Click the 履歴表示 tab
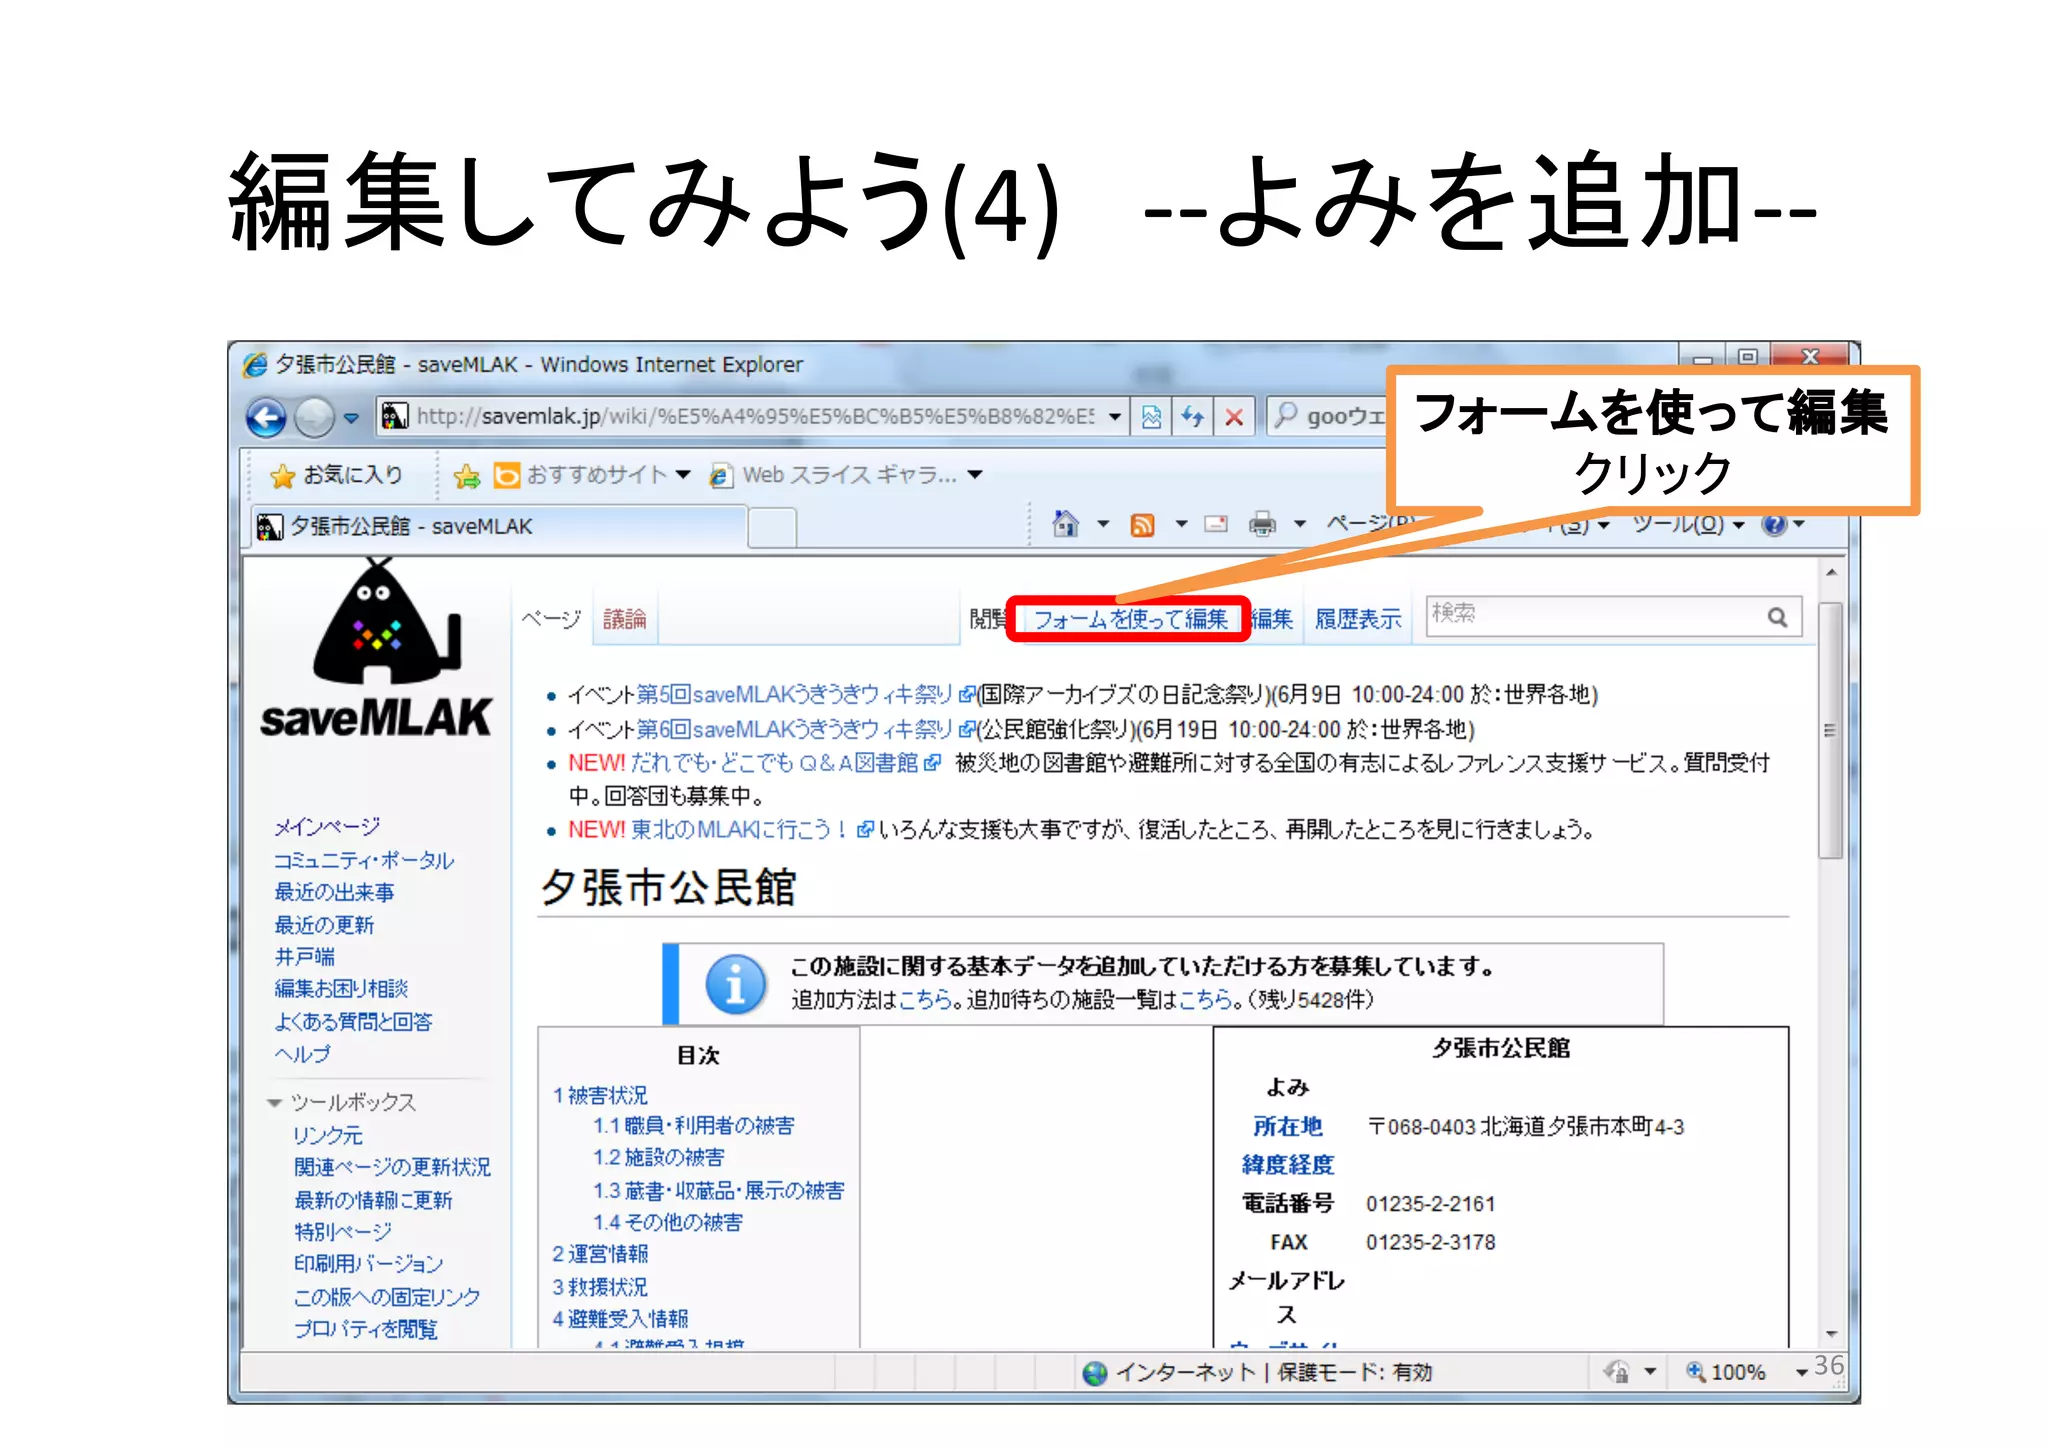 [x=1358, y=619]
